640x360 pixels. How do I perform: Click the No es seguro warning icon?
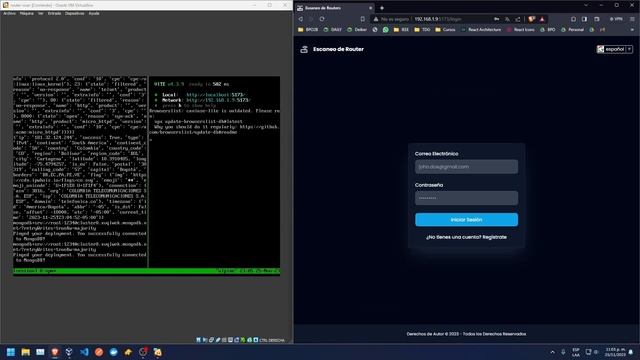[x=376, y=19]
